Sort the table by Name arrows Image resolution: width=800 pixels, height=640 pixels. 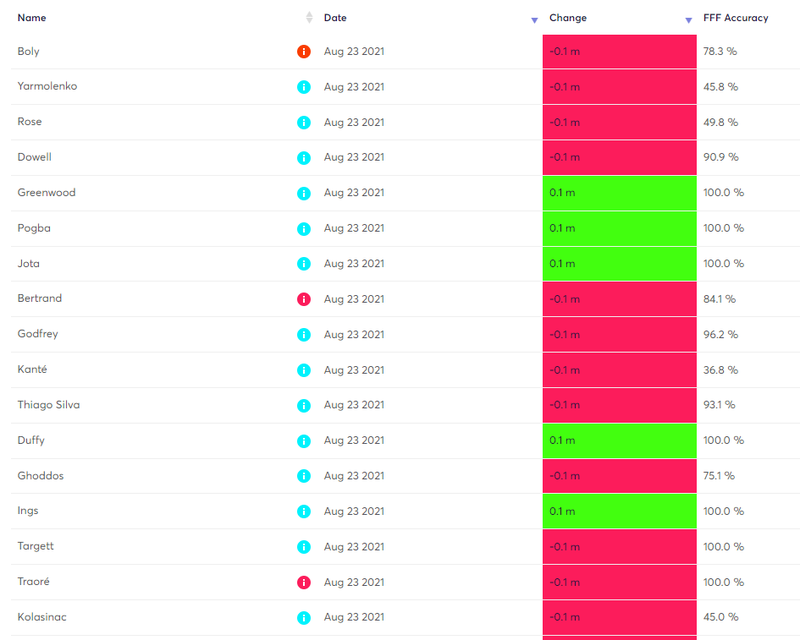tap(309, 18)
